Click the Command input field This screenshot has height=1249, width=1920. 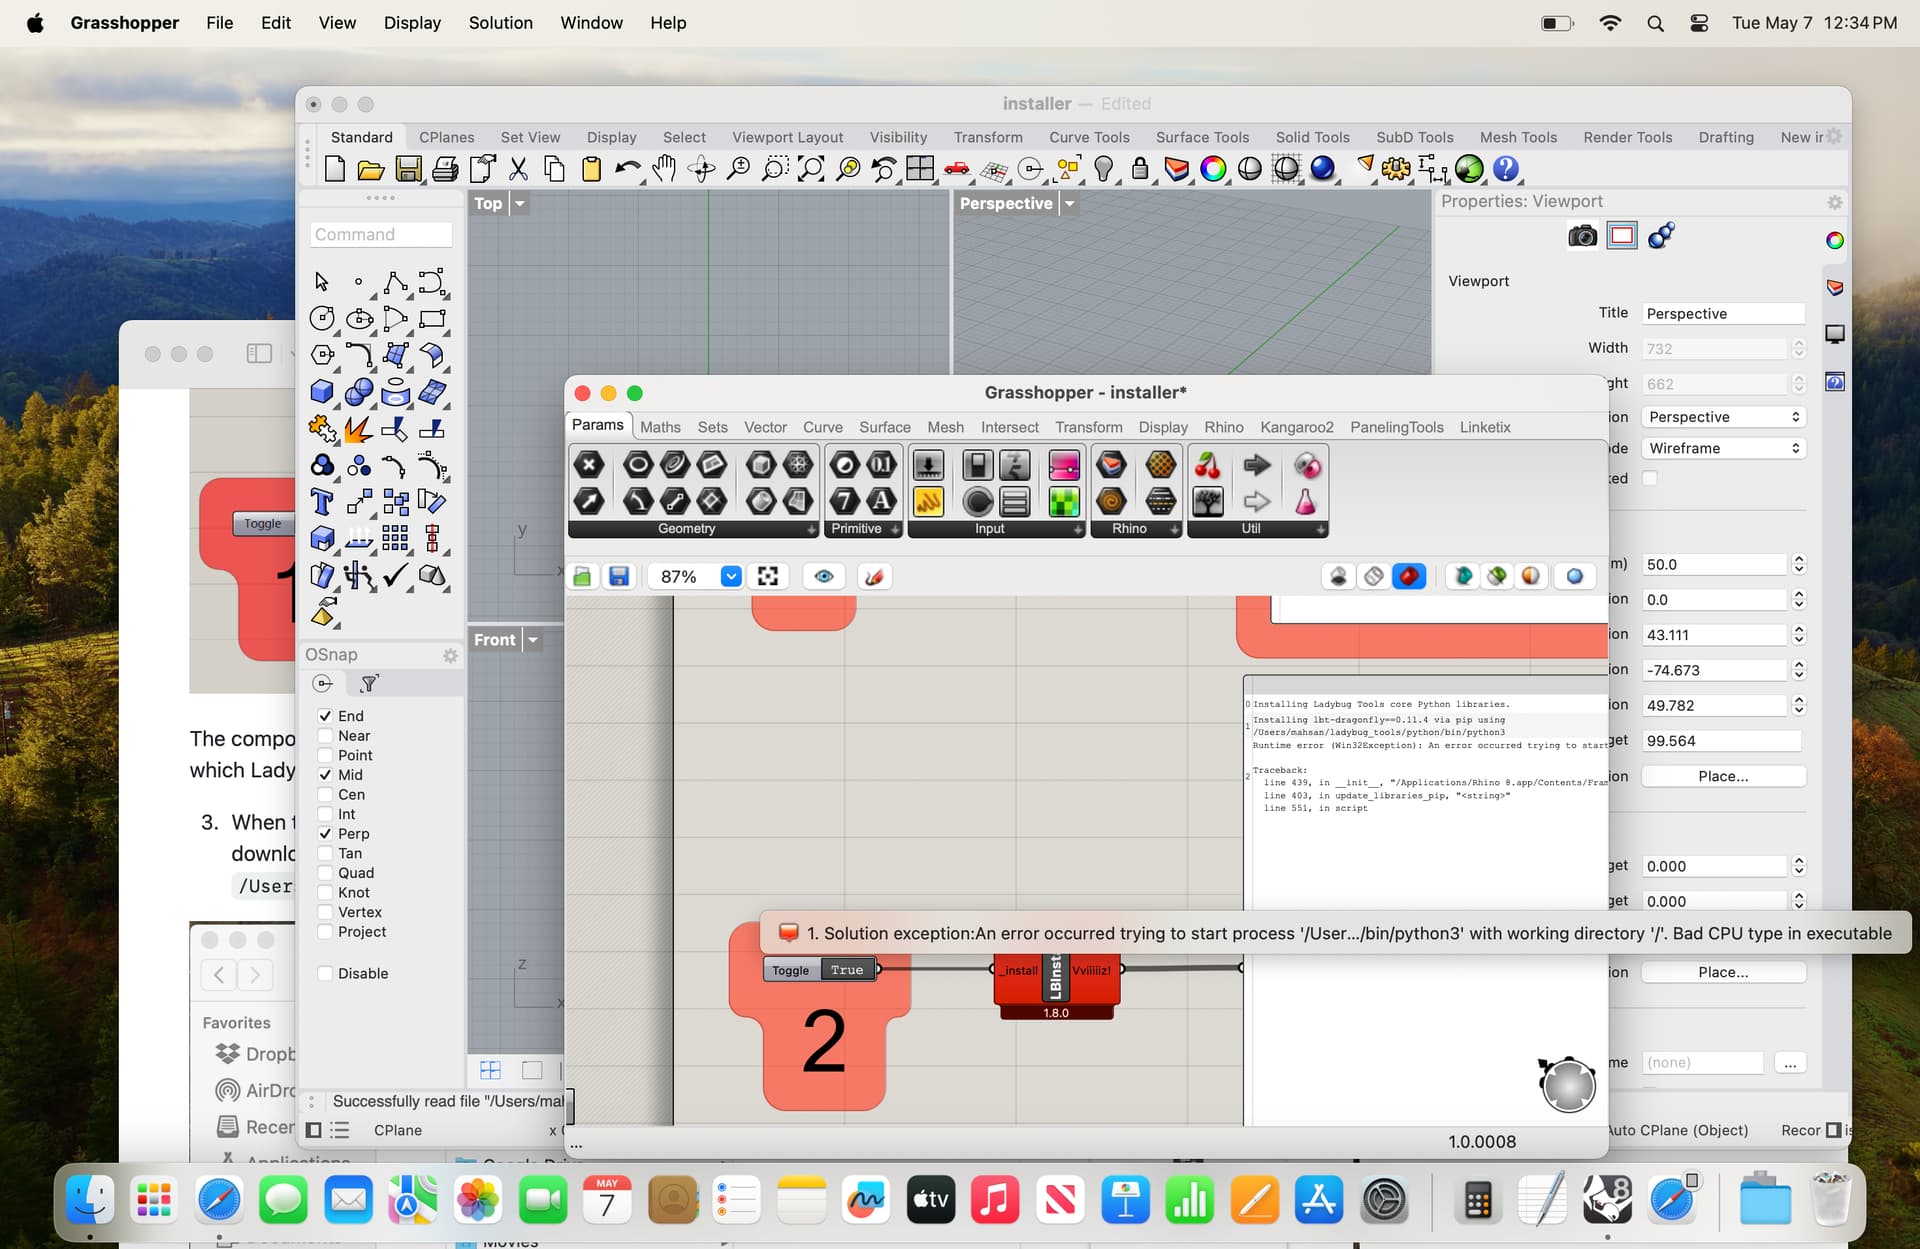tap(380, 234)
